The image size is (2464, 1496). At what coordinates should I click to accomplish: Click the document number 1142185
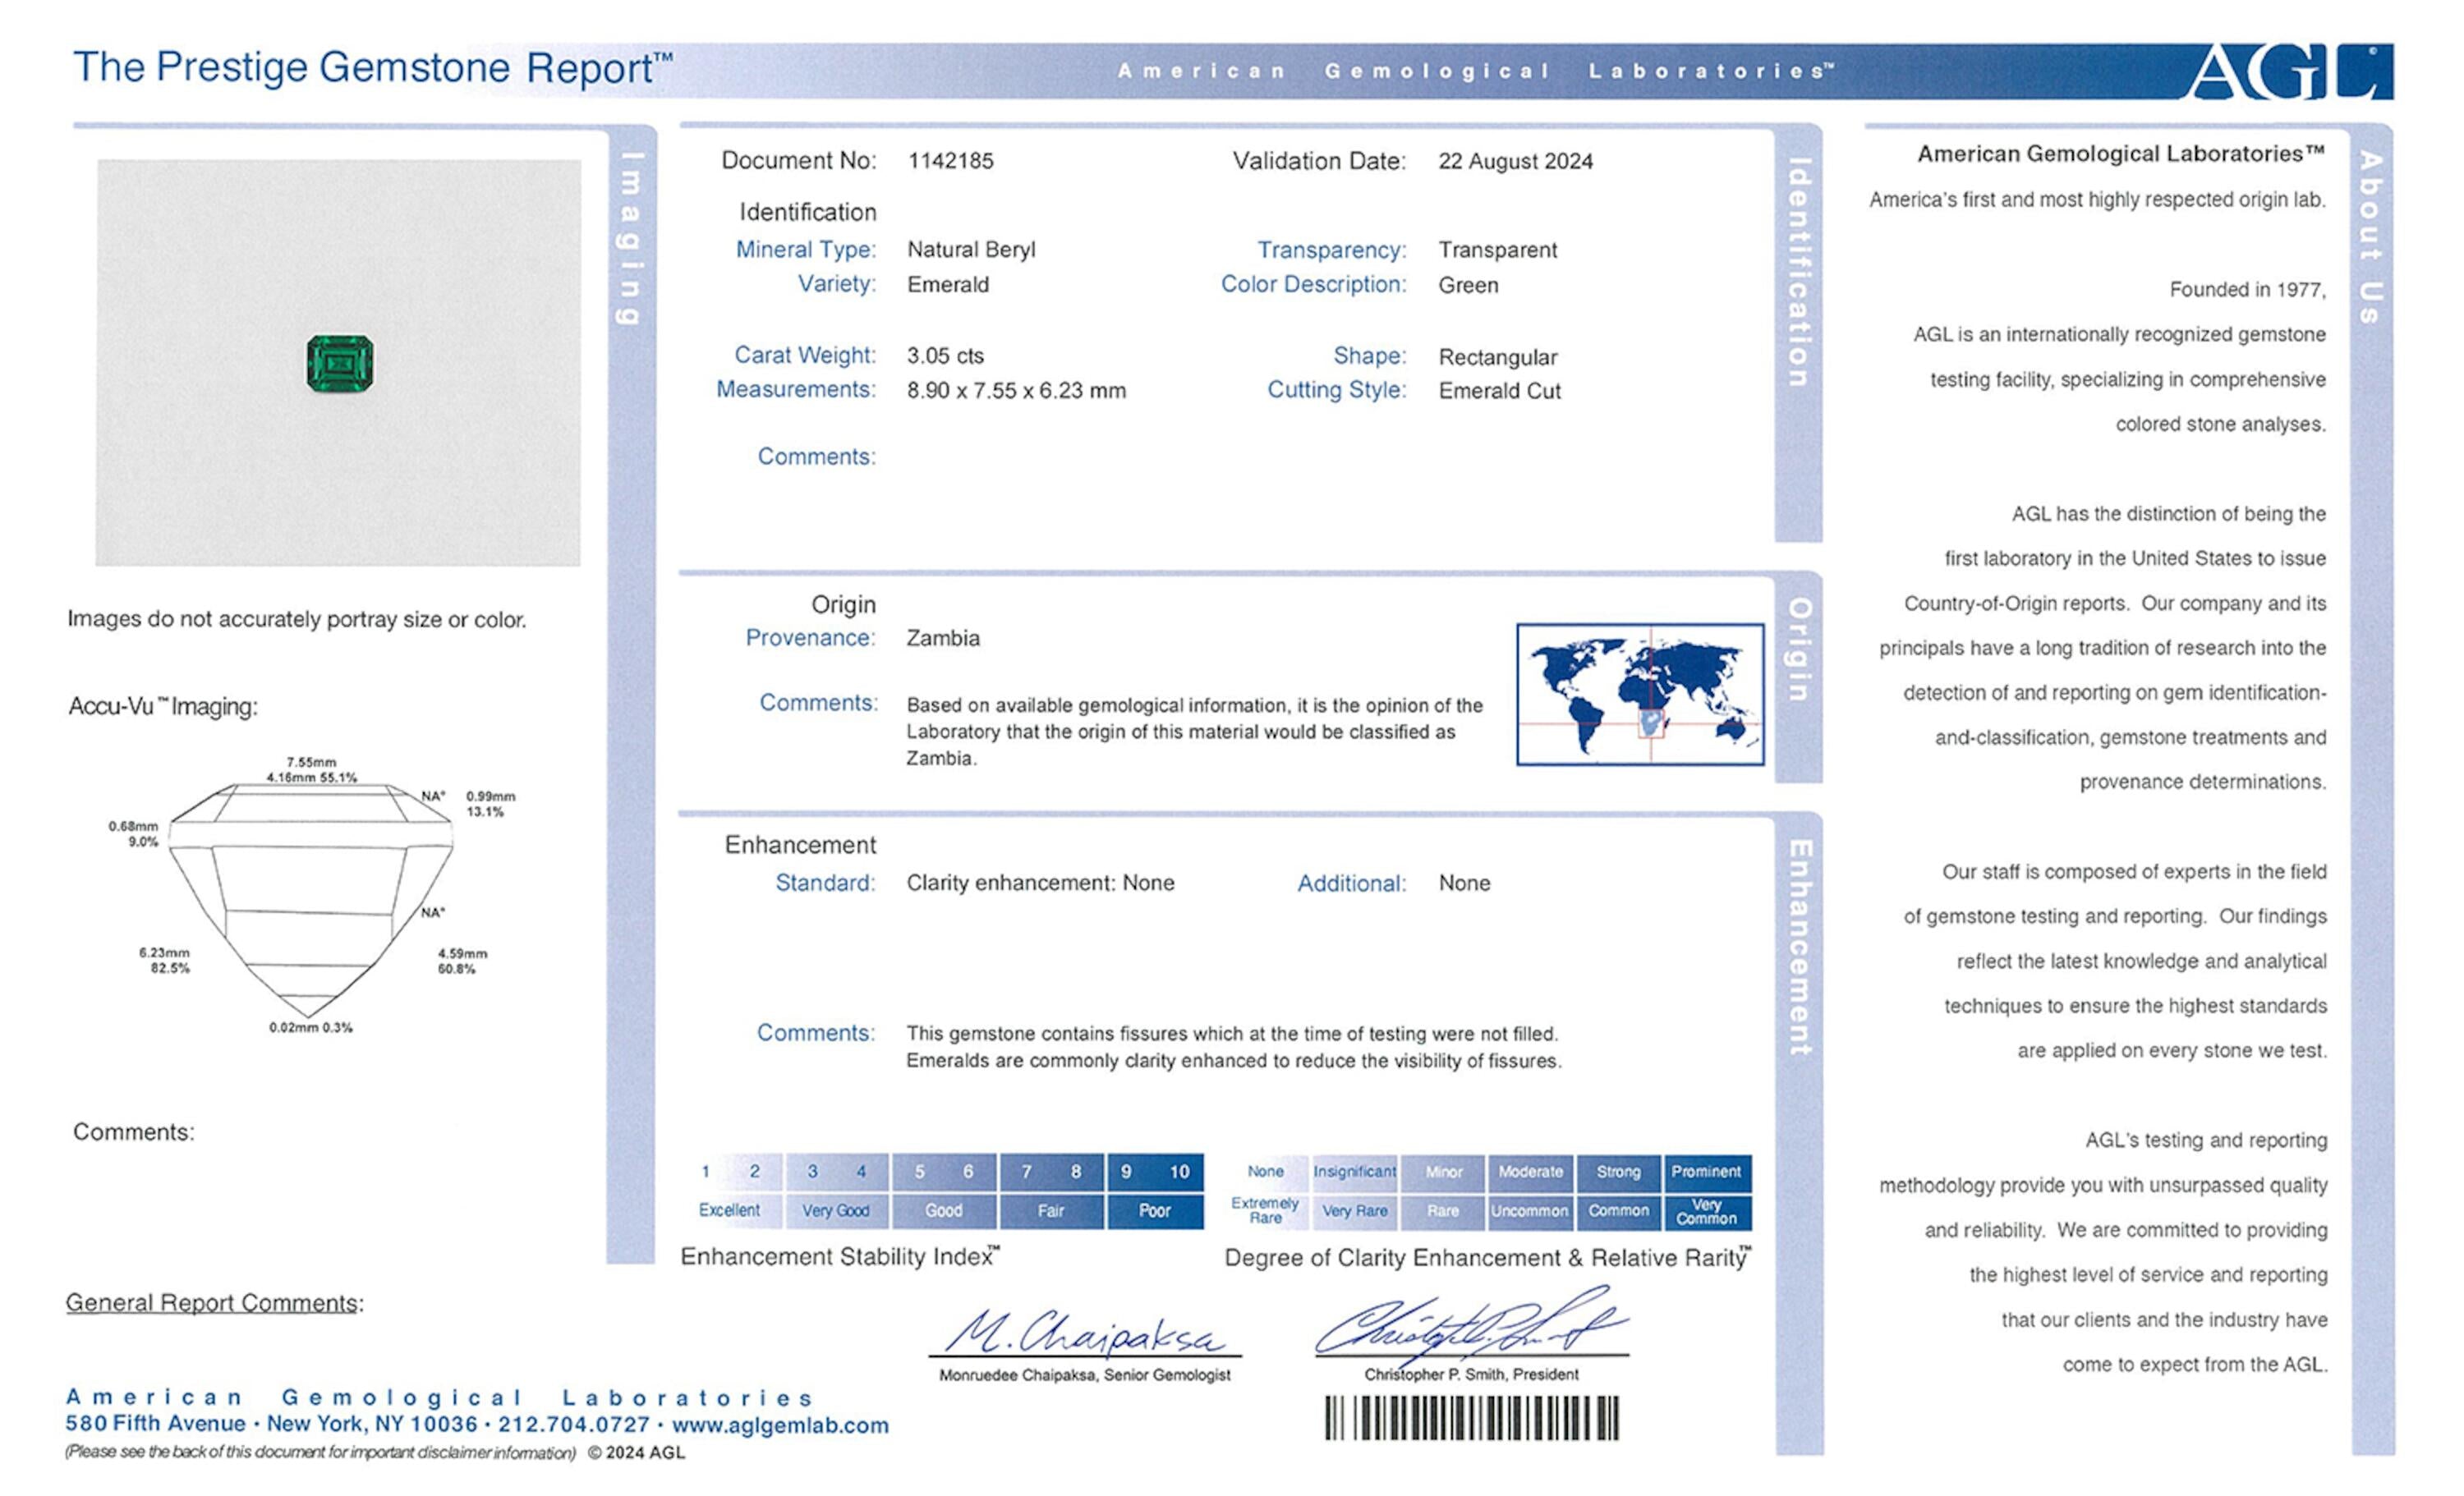(950, 161)
